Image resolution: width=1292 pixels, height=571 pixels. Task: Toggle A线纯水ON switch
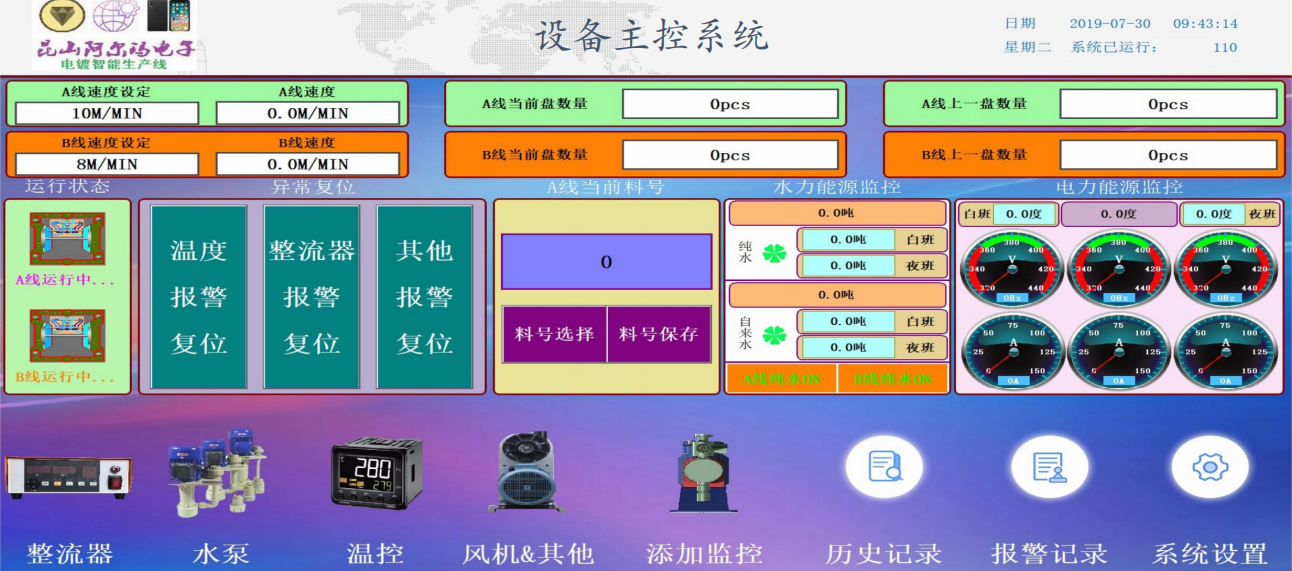pyautogui.click(x=780, y=379)
